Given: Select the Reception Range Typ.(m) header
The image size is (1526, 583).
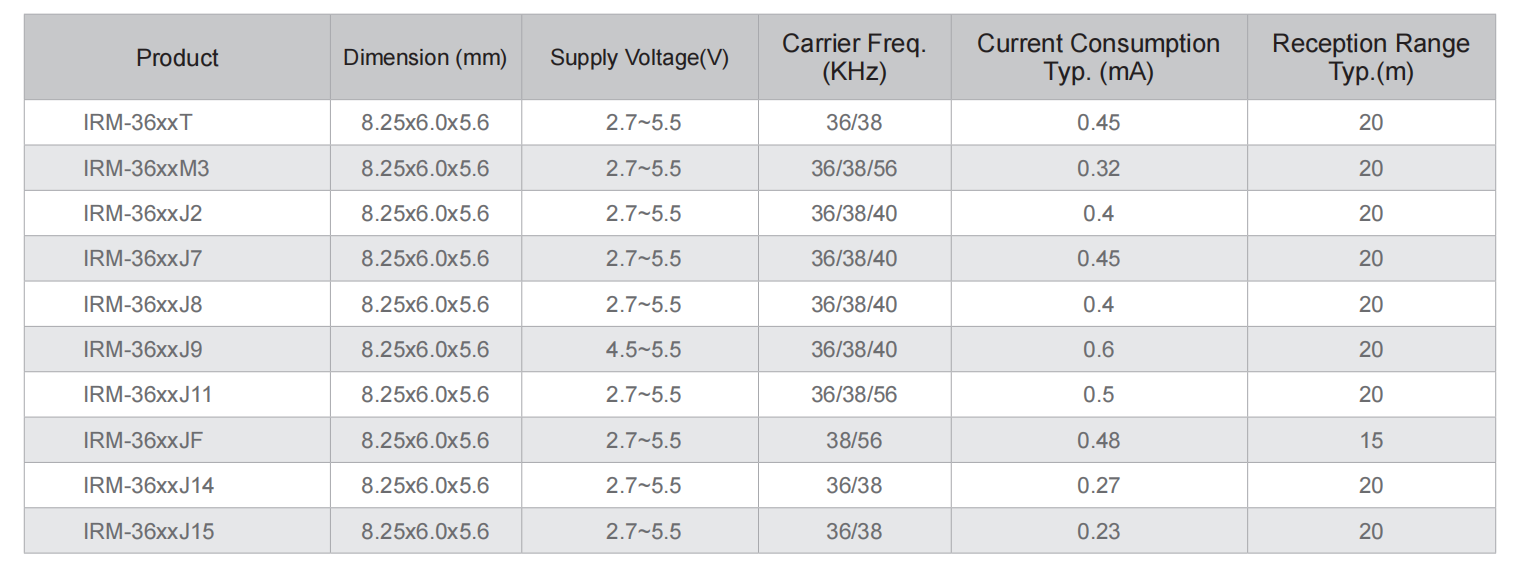Looking at the screenshot, I should click(1371, 58).
